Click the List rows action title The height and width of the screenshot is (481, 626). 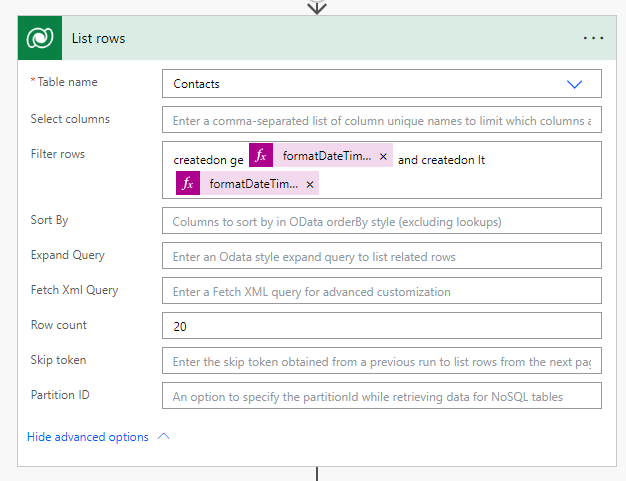[x=98, y=38]
